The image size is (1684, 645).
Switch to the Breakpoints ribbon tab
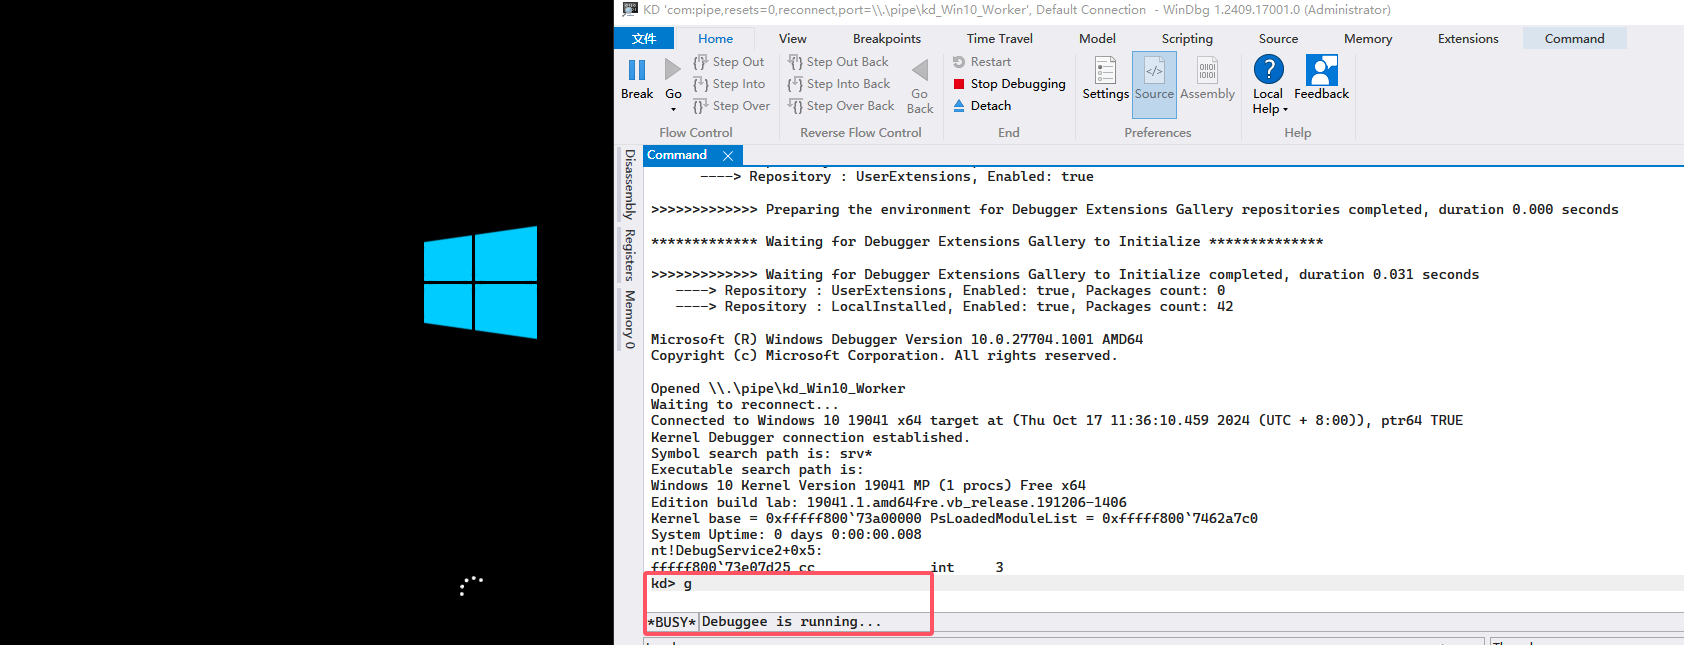pyautogui.click(x=886, y=38)
